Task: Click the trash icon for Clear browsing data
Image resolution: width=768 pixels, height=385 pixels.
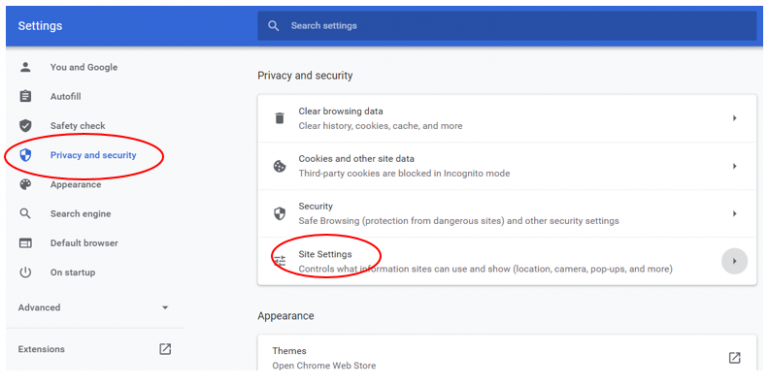Action: tap(280, 118)
